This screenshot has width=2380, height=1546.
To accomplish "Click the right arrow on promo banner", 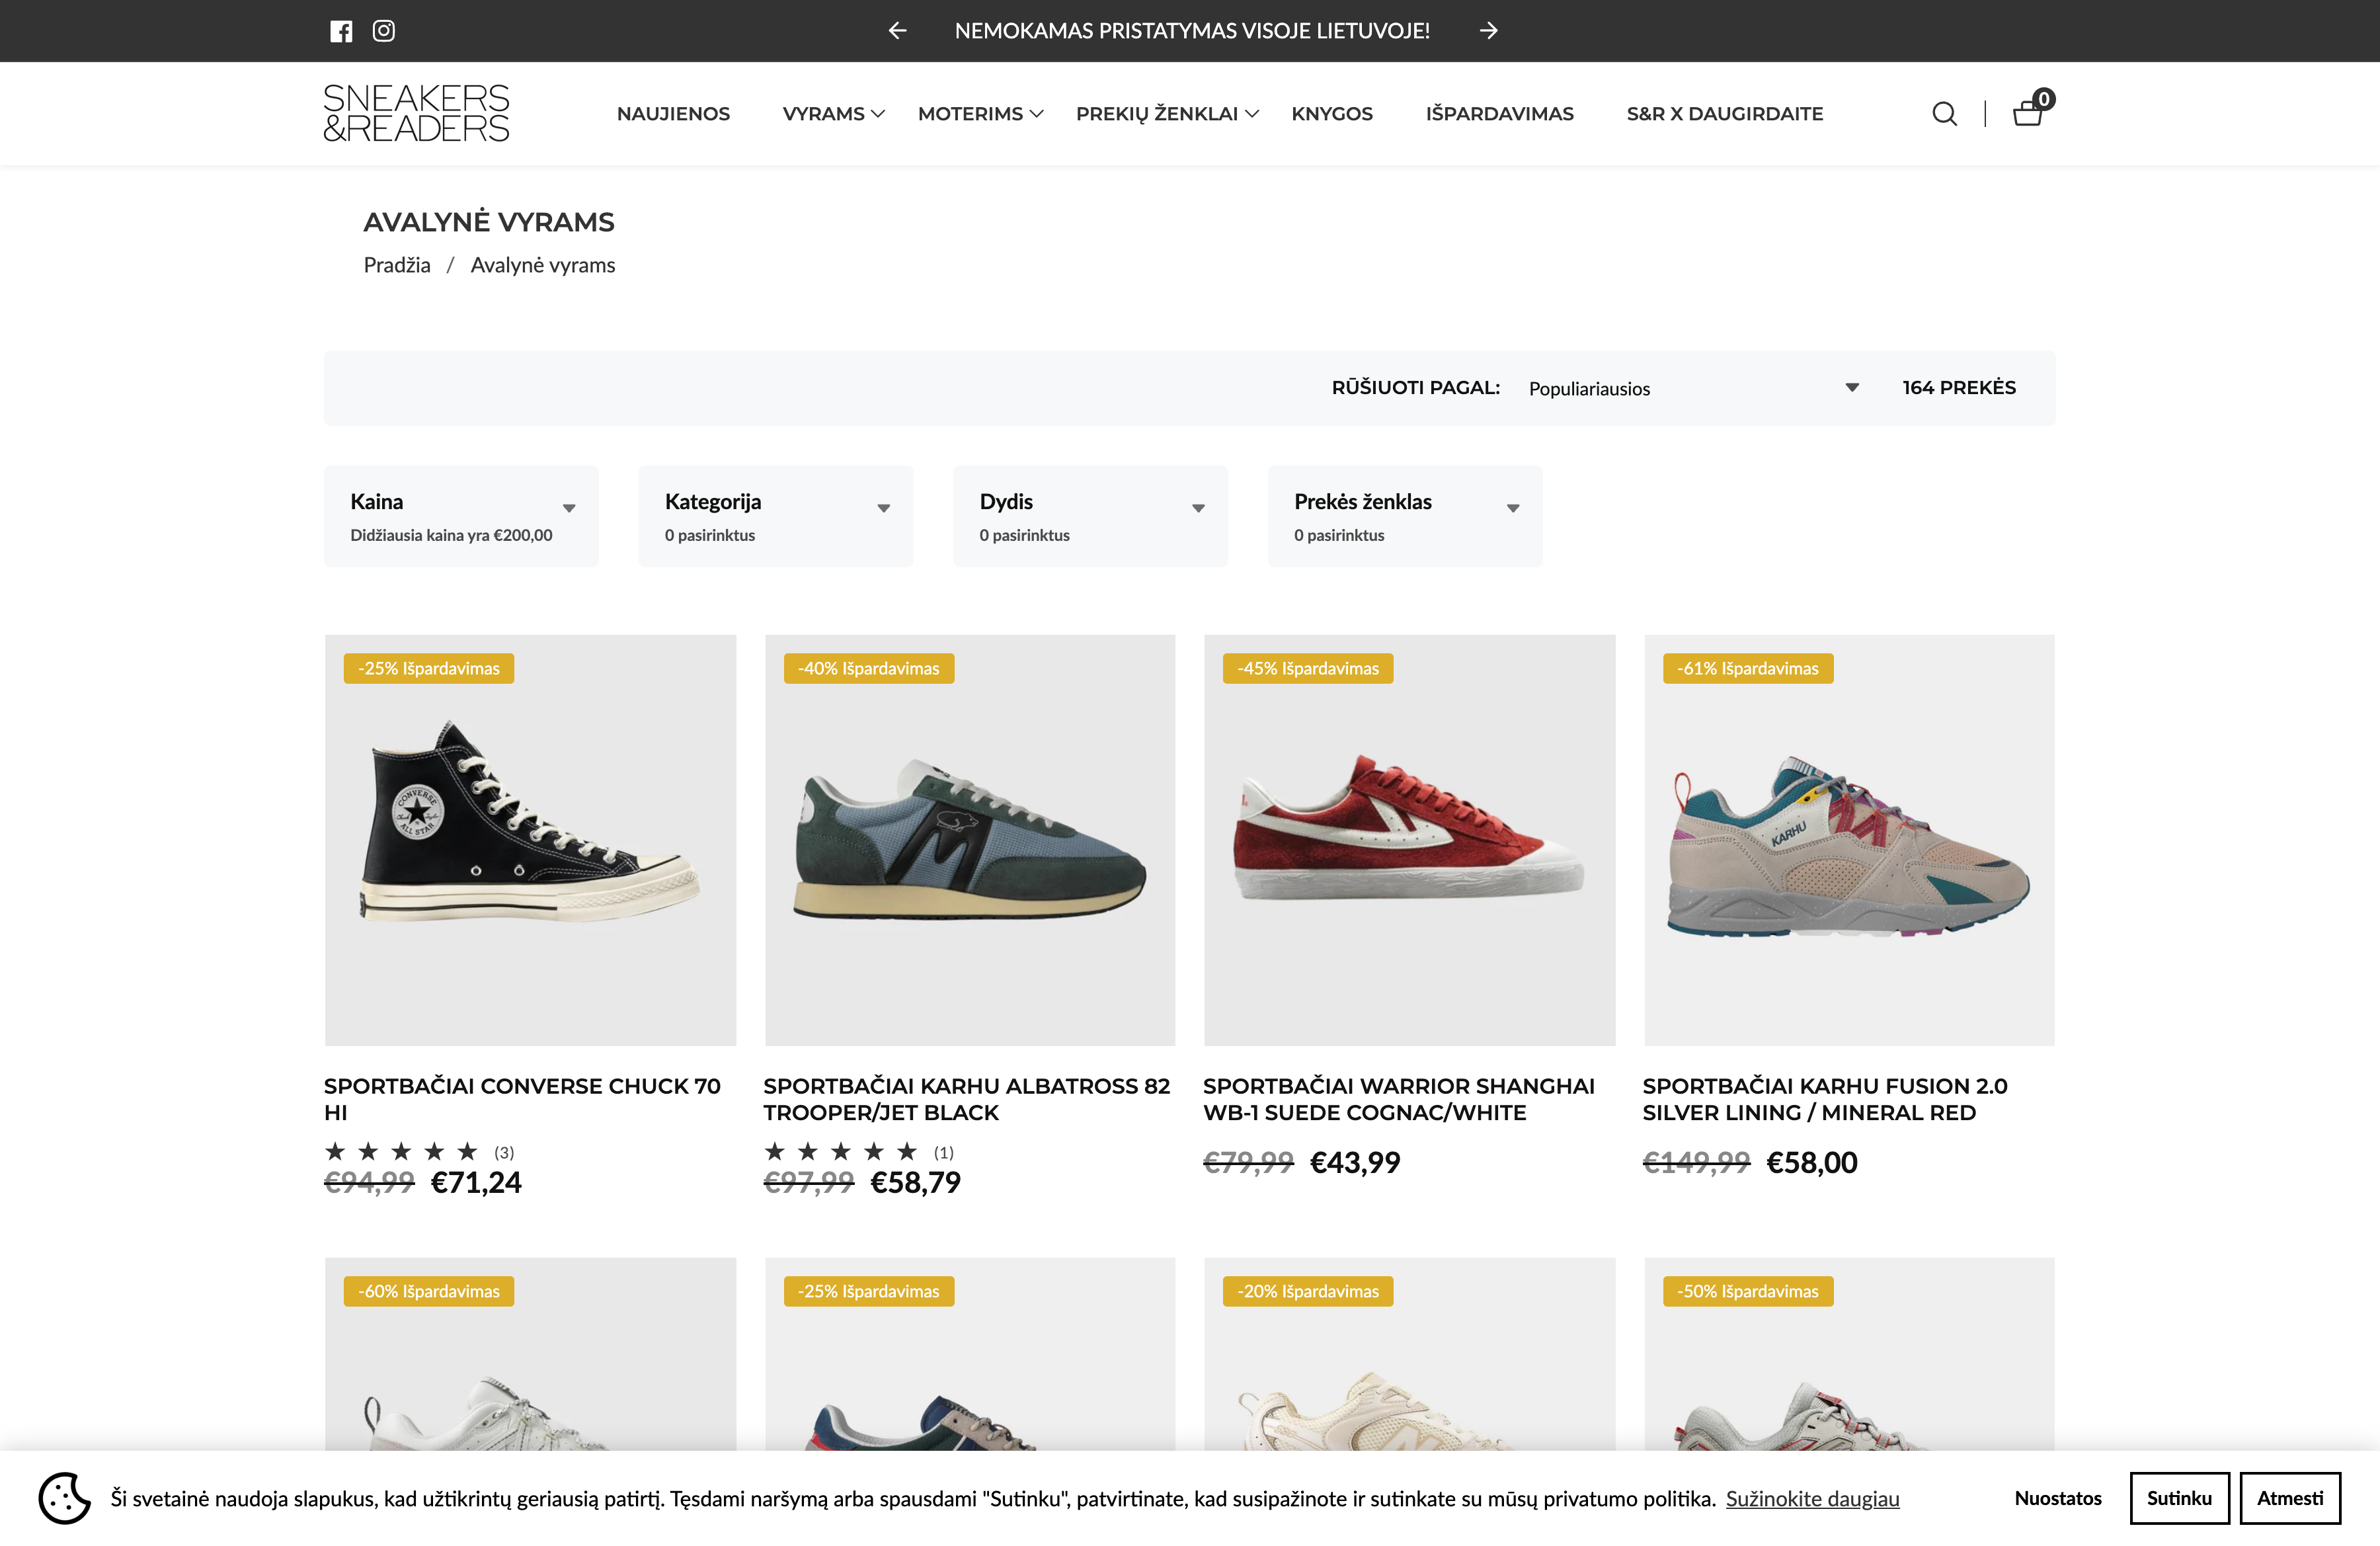I will (x=1488, y=31).
